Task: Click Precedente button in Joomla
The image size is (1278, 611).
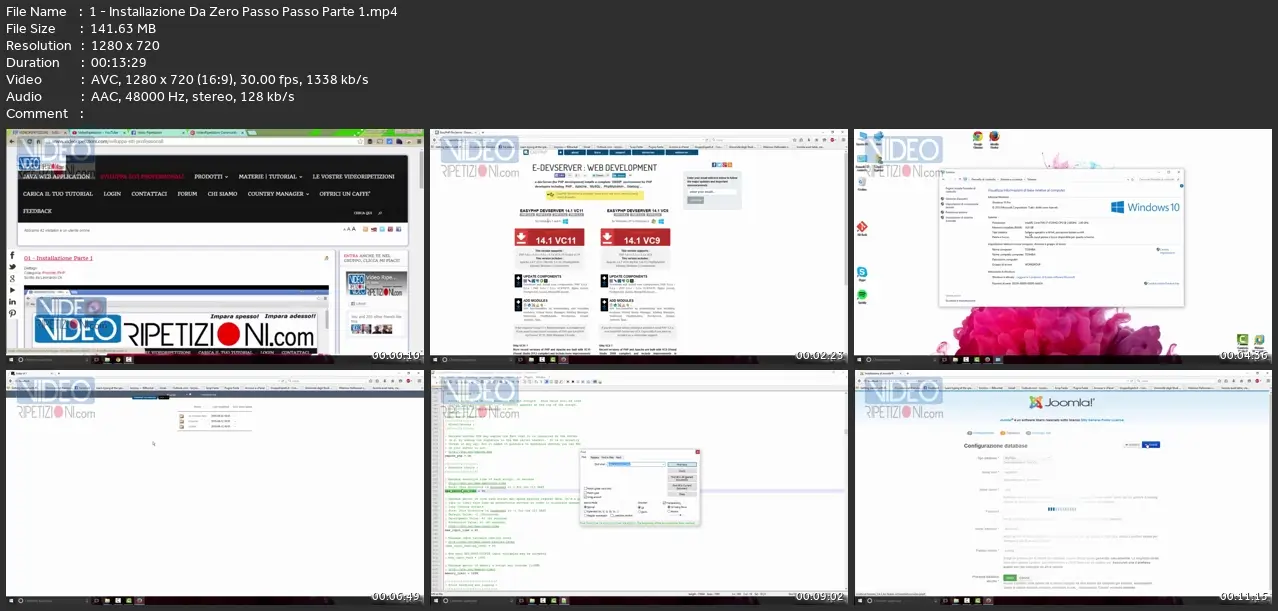Action: click(x=1132, y=445)
